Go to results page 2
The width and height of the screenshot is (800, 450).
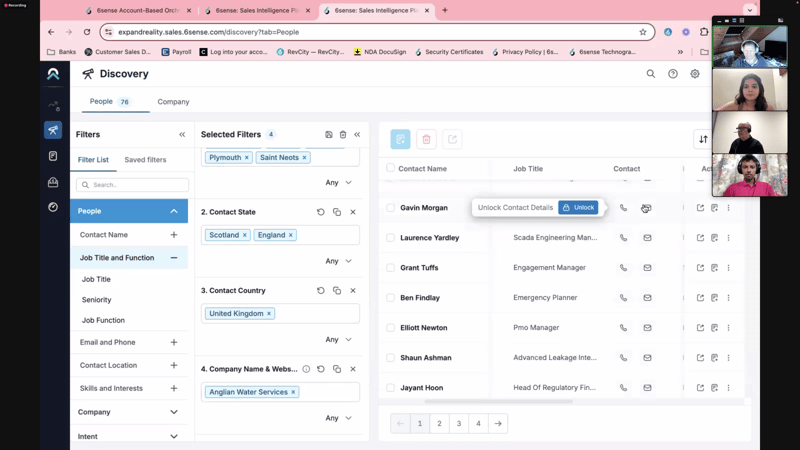[x=439, y=423]
